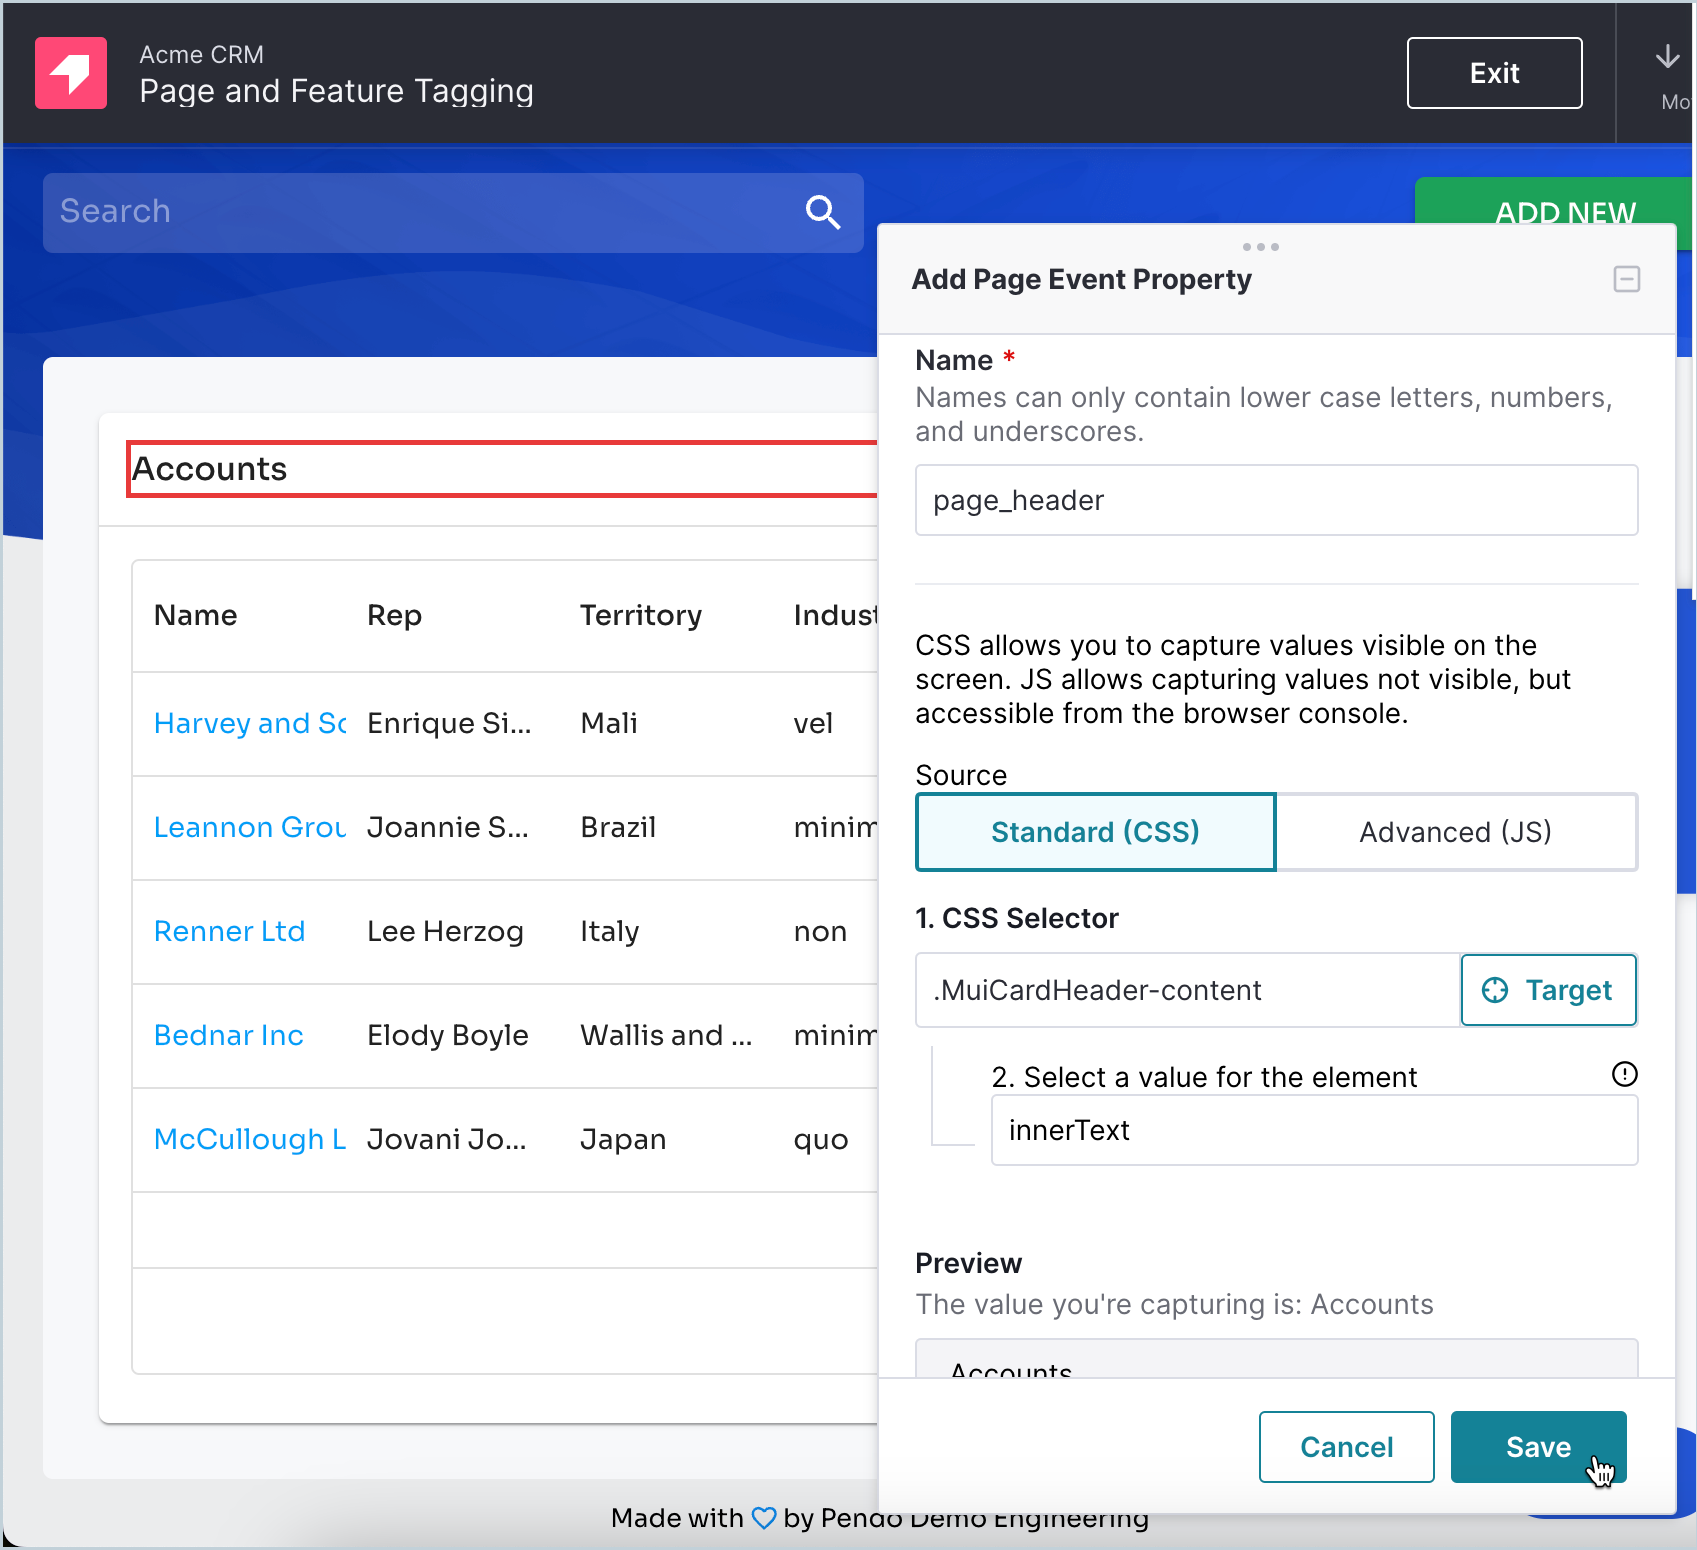Minimize the Add Page Event Property panel
This screenshot has width=1697, height=1550.
(1626, 279)
